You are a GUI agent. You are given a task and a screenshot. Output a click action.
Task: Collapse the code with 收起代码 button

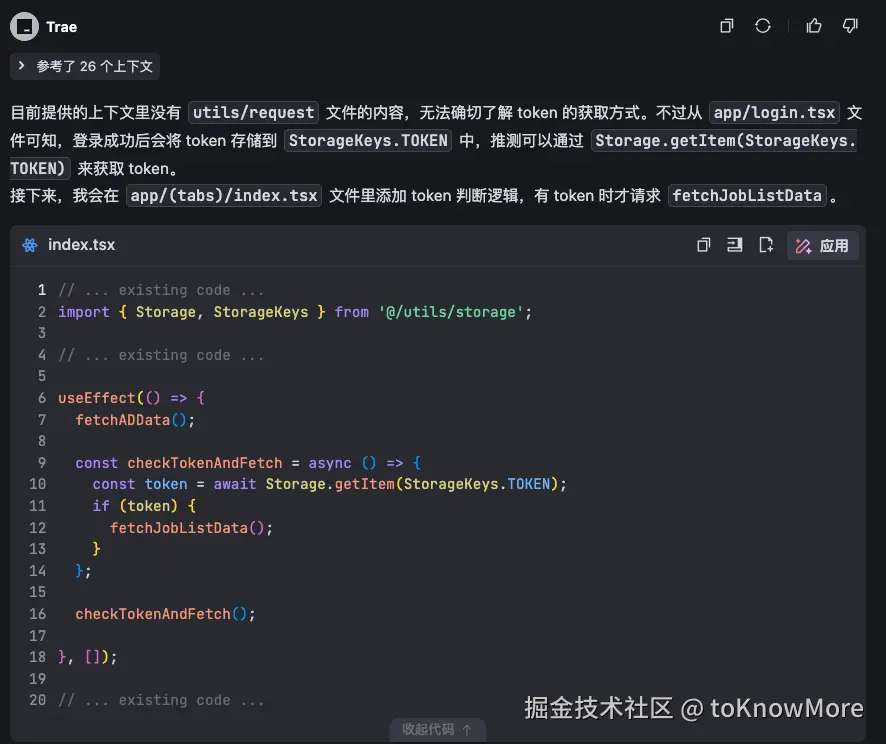pyautogui.click(x=437, y=729)
